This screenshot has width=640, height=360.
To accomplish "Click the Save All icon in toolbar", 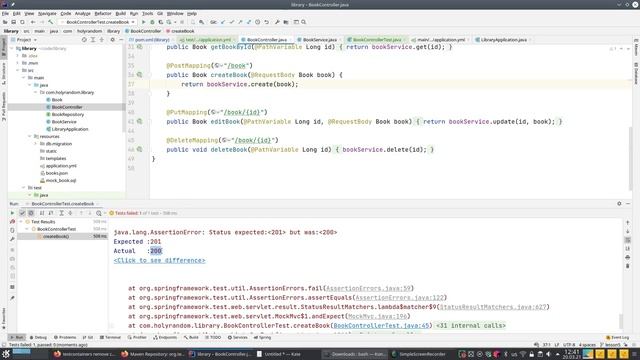I will [13, 22].
